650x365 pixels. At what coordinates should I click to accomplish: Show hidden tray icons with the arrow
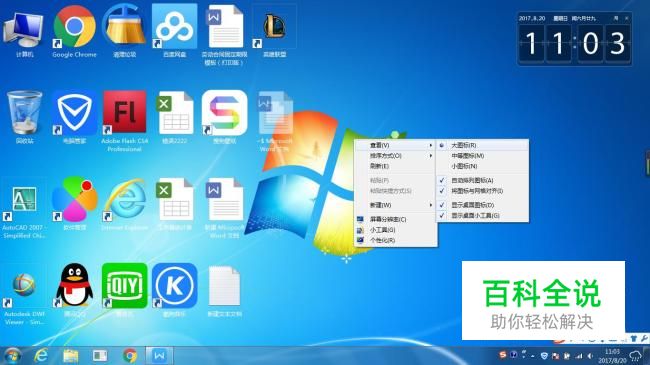[x=532, y=356]
